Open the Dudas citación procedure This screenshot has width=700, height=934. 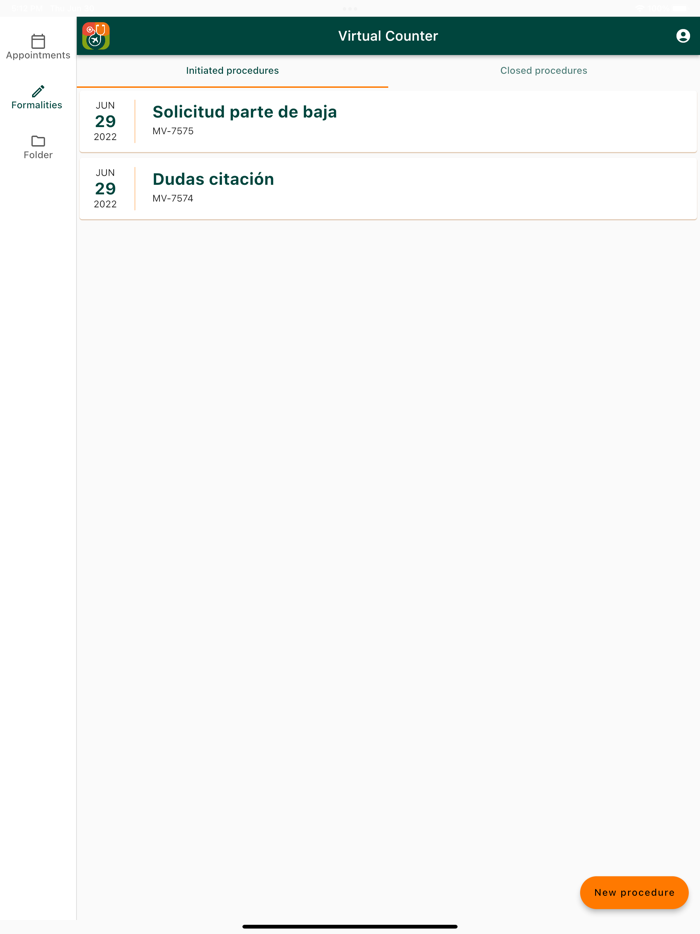[x=213, y=180]
